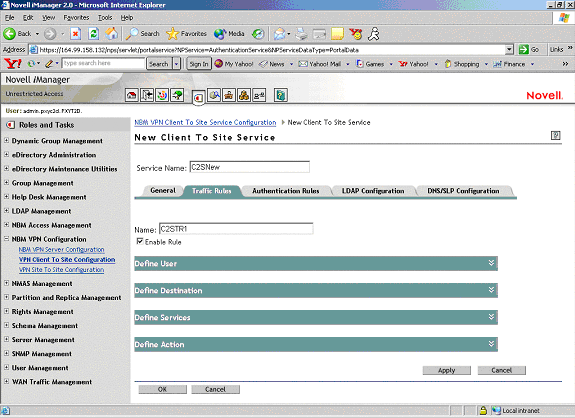Screen dimensions: 575x418
Task: Follow NBM VPN Client To Site Service Configuration breadcrumb
Action: (205, 122)
